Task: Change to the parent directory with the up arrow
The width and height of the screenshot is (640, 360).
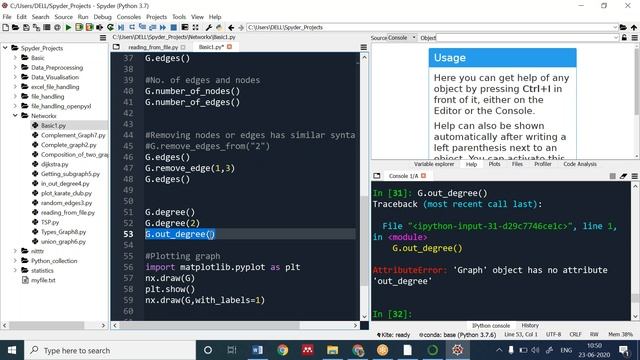Action: [x=634, y=27]
